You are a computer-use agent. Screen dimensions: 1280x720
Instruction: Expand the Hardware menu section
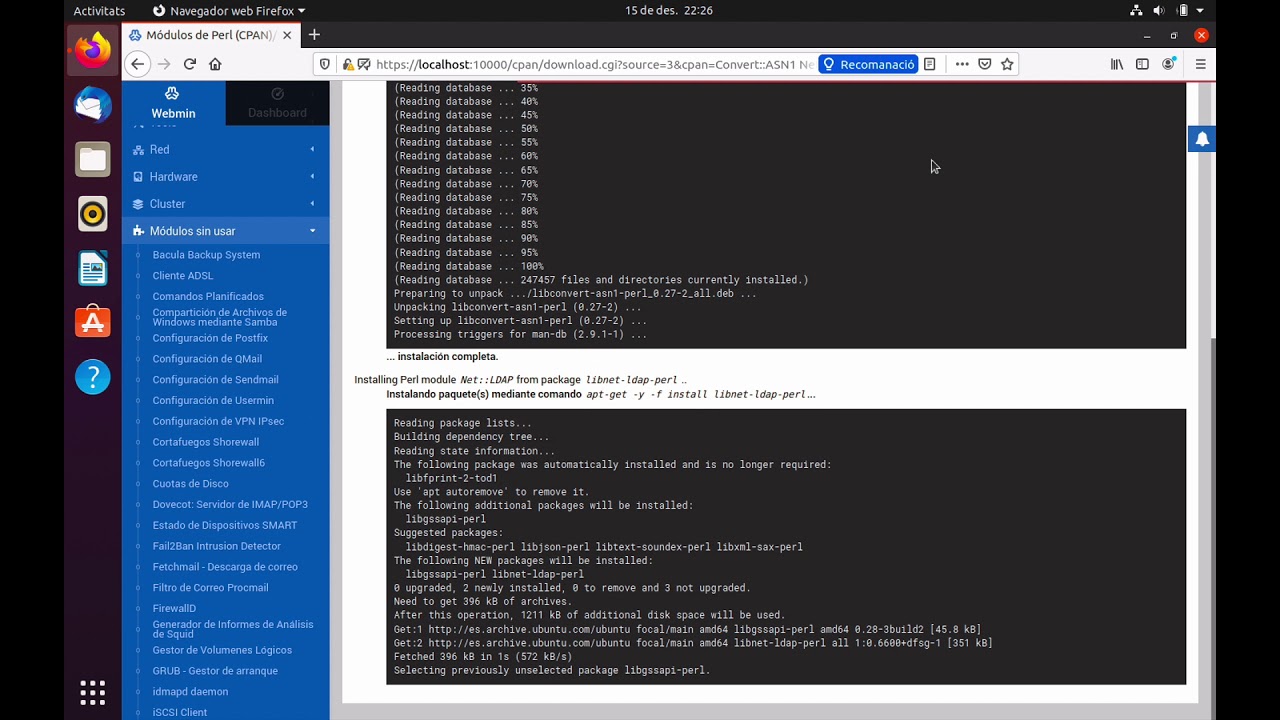[226, 176]
